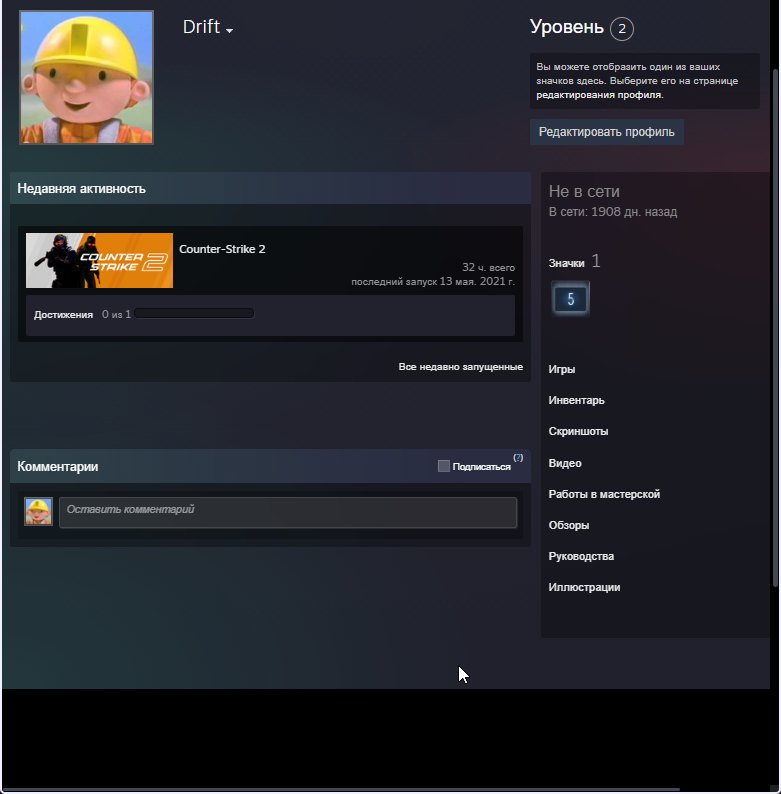Open the Руководства section link
The height and width of the screenshot is (794, 781).
(x=581, y=556)
